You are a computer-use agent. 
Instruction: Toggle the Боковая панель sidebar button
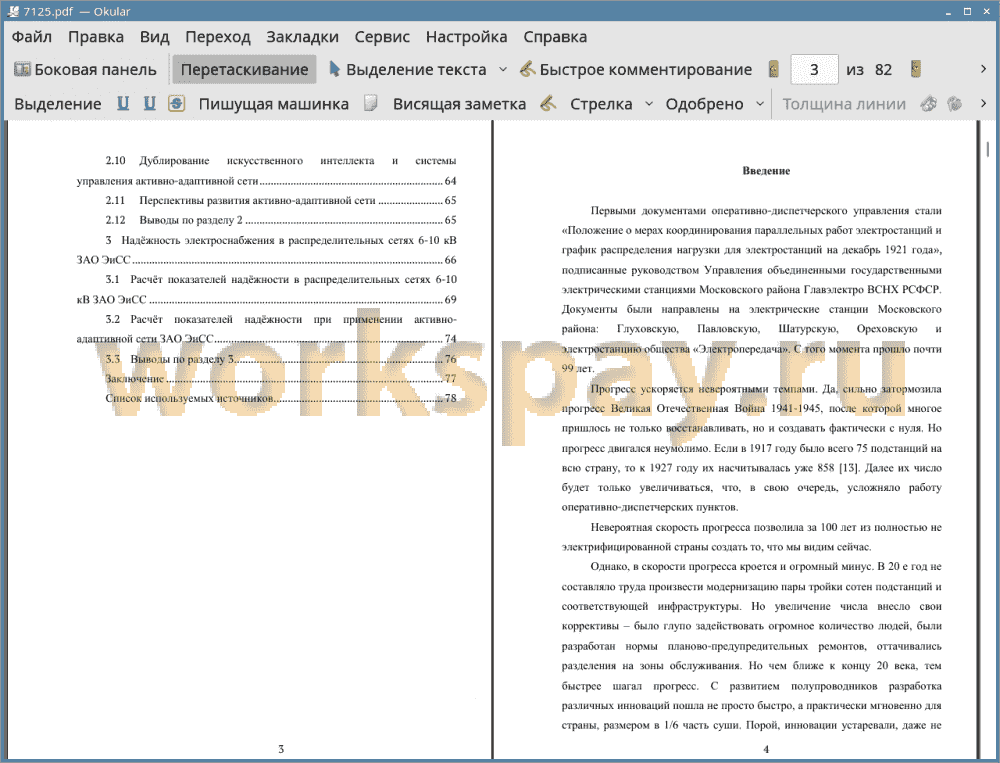85,70
